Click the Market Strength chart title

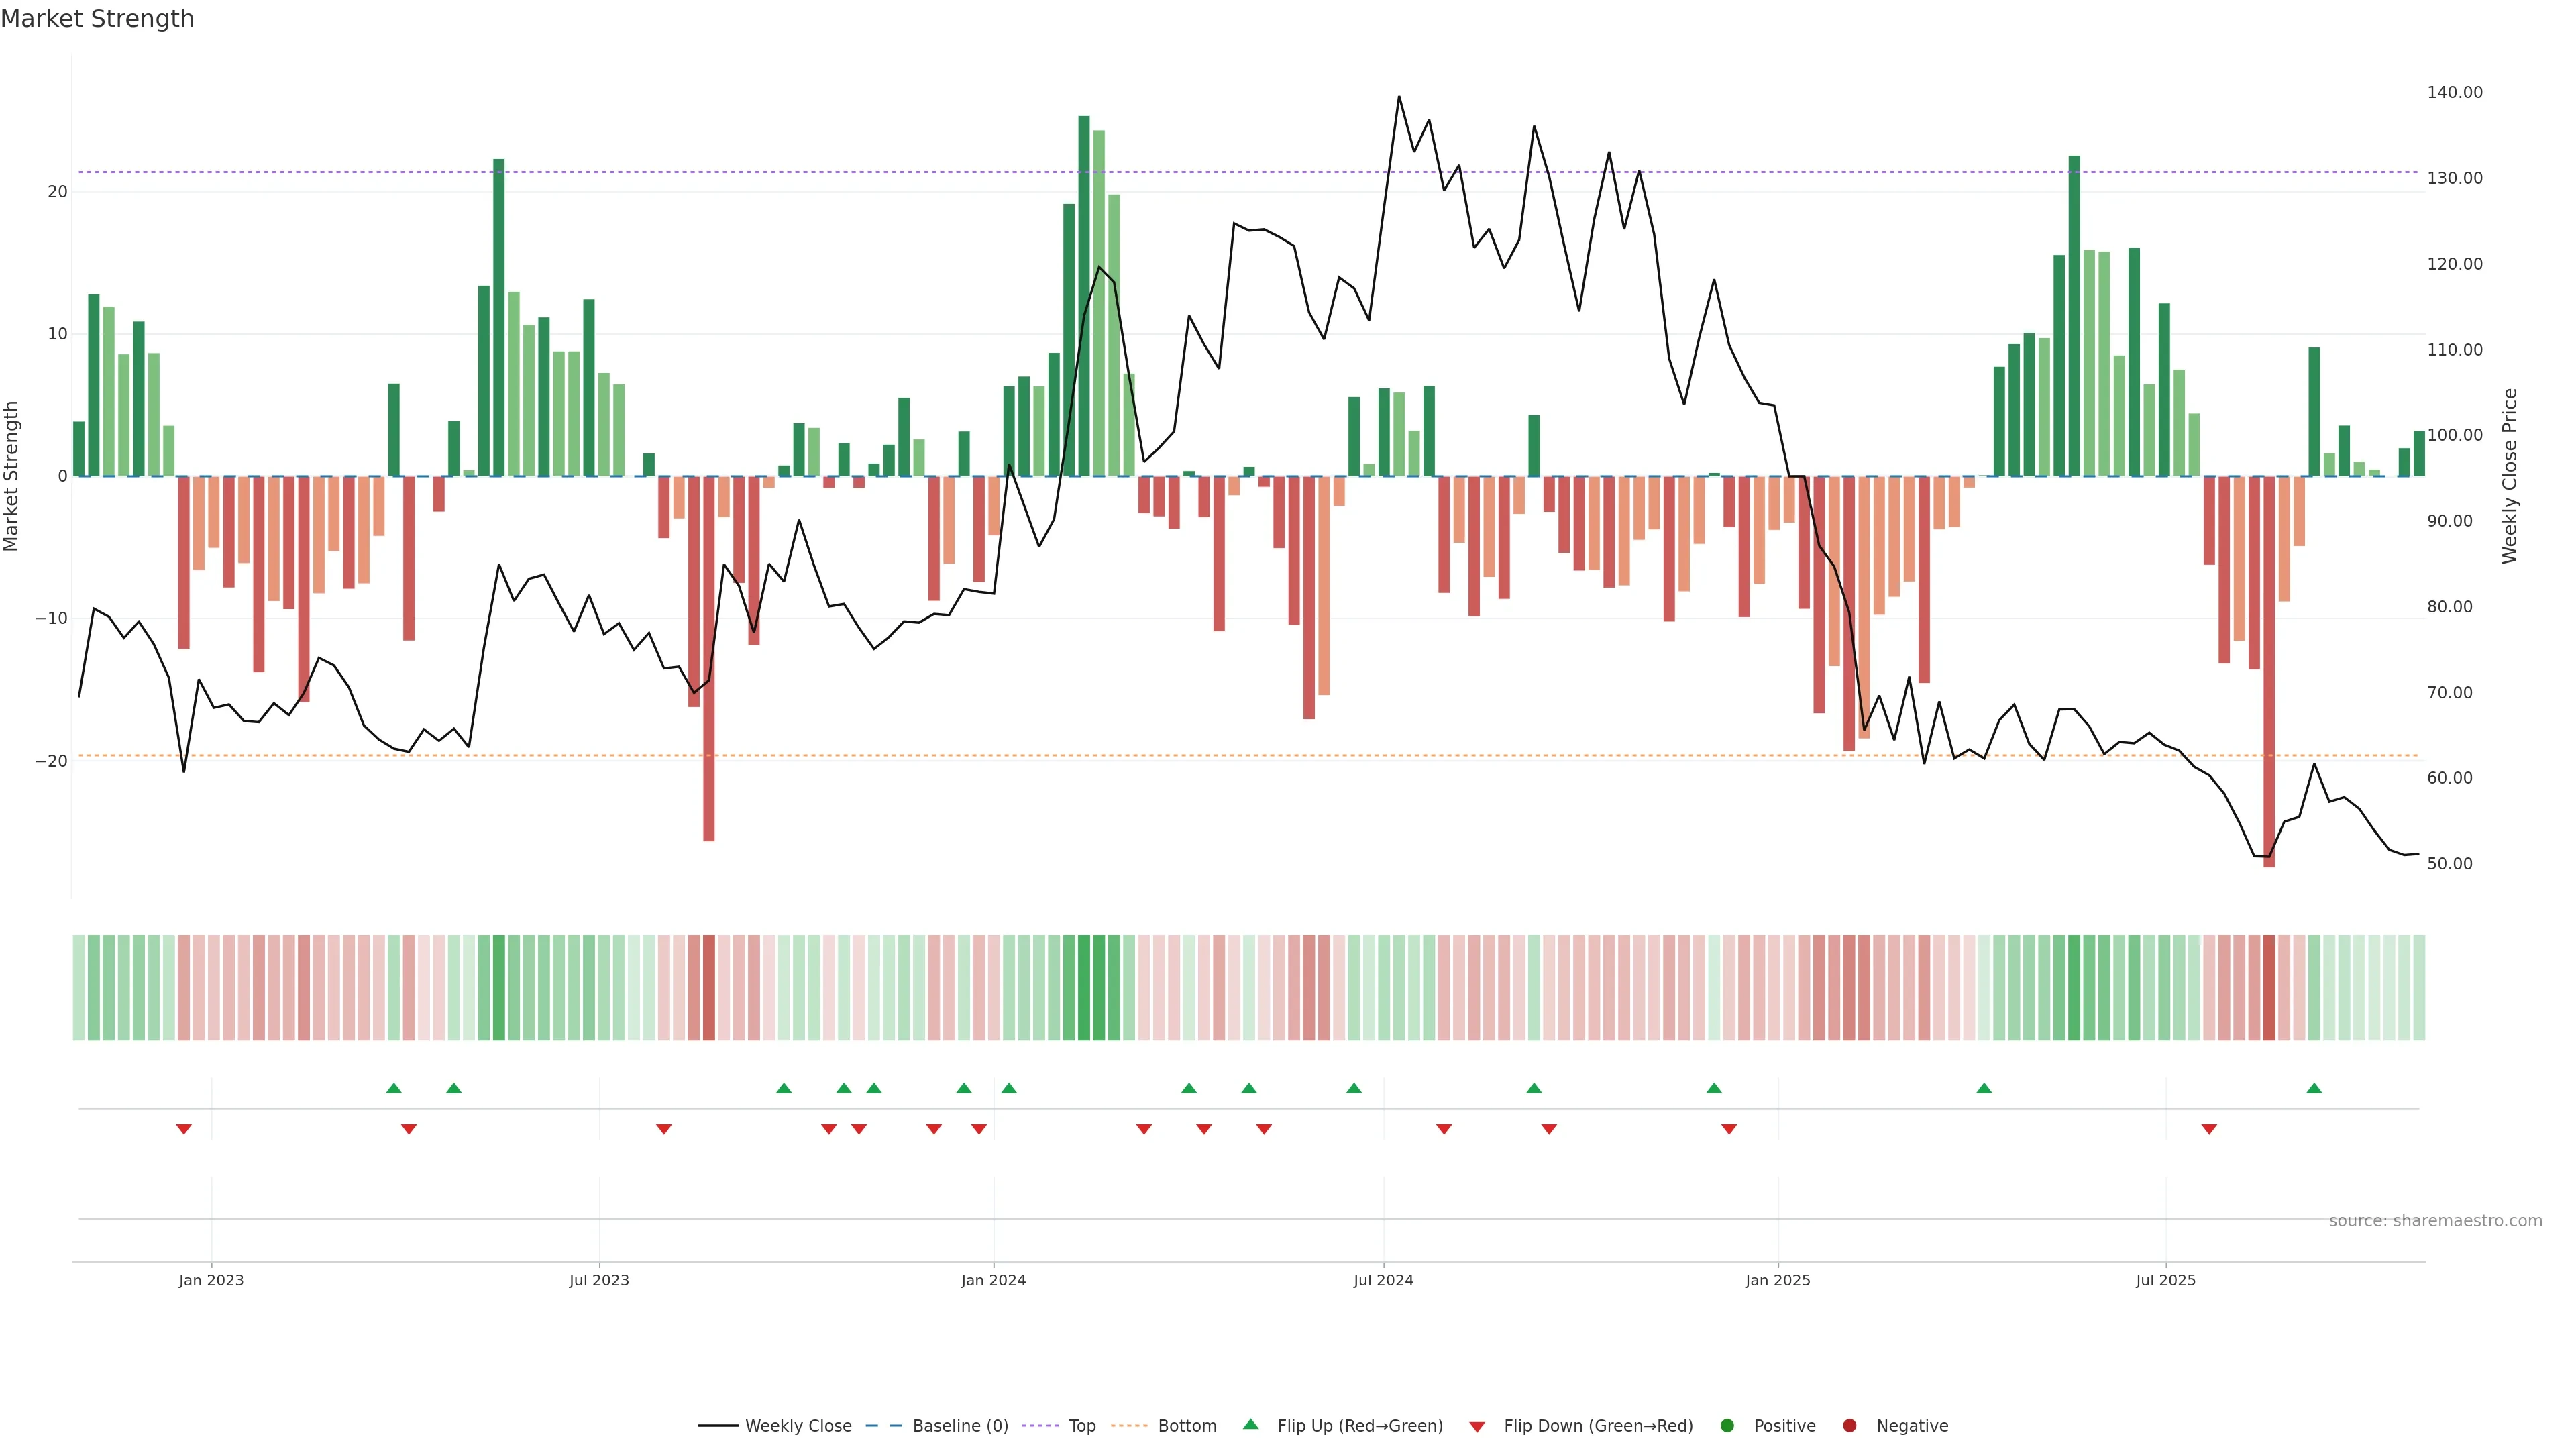(97, 19)
